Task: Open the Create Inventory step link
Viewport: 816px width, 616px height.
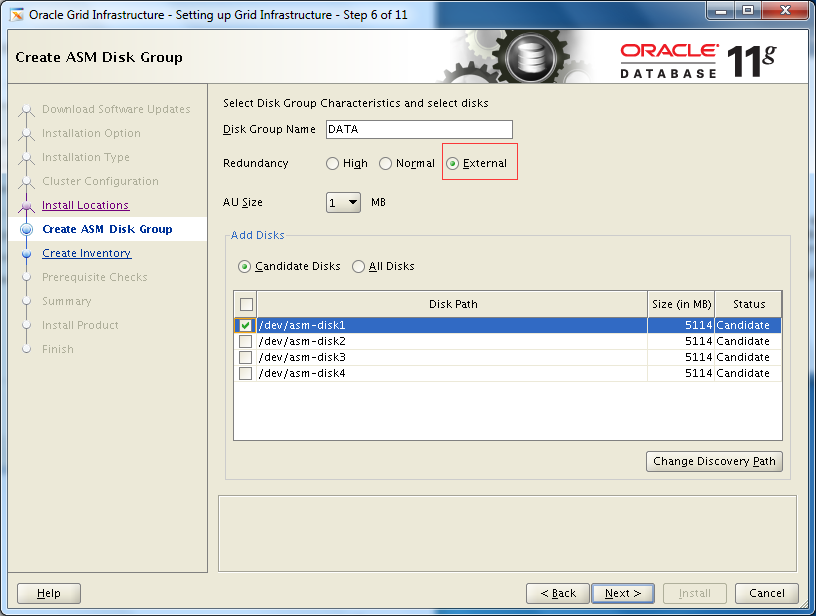Action: click(x=86, y=253)
